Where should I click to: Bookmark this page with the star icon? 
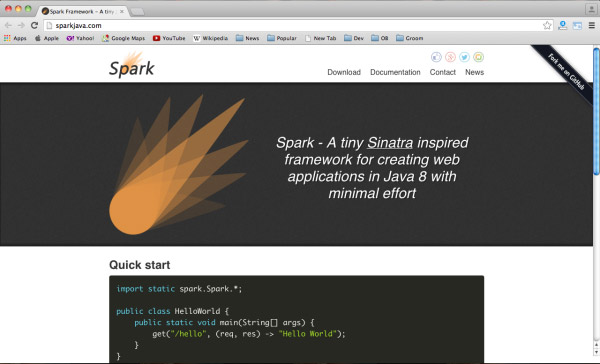[x=547, y=25]
